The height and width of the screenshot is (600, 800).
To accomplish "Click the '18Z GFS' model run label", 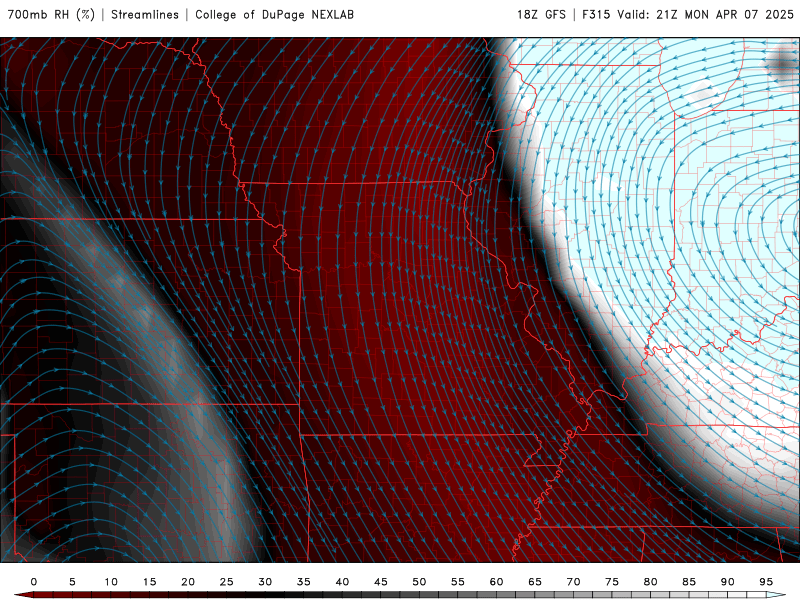I will tap(541, 14).
